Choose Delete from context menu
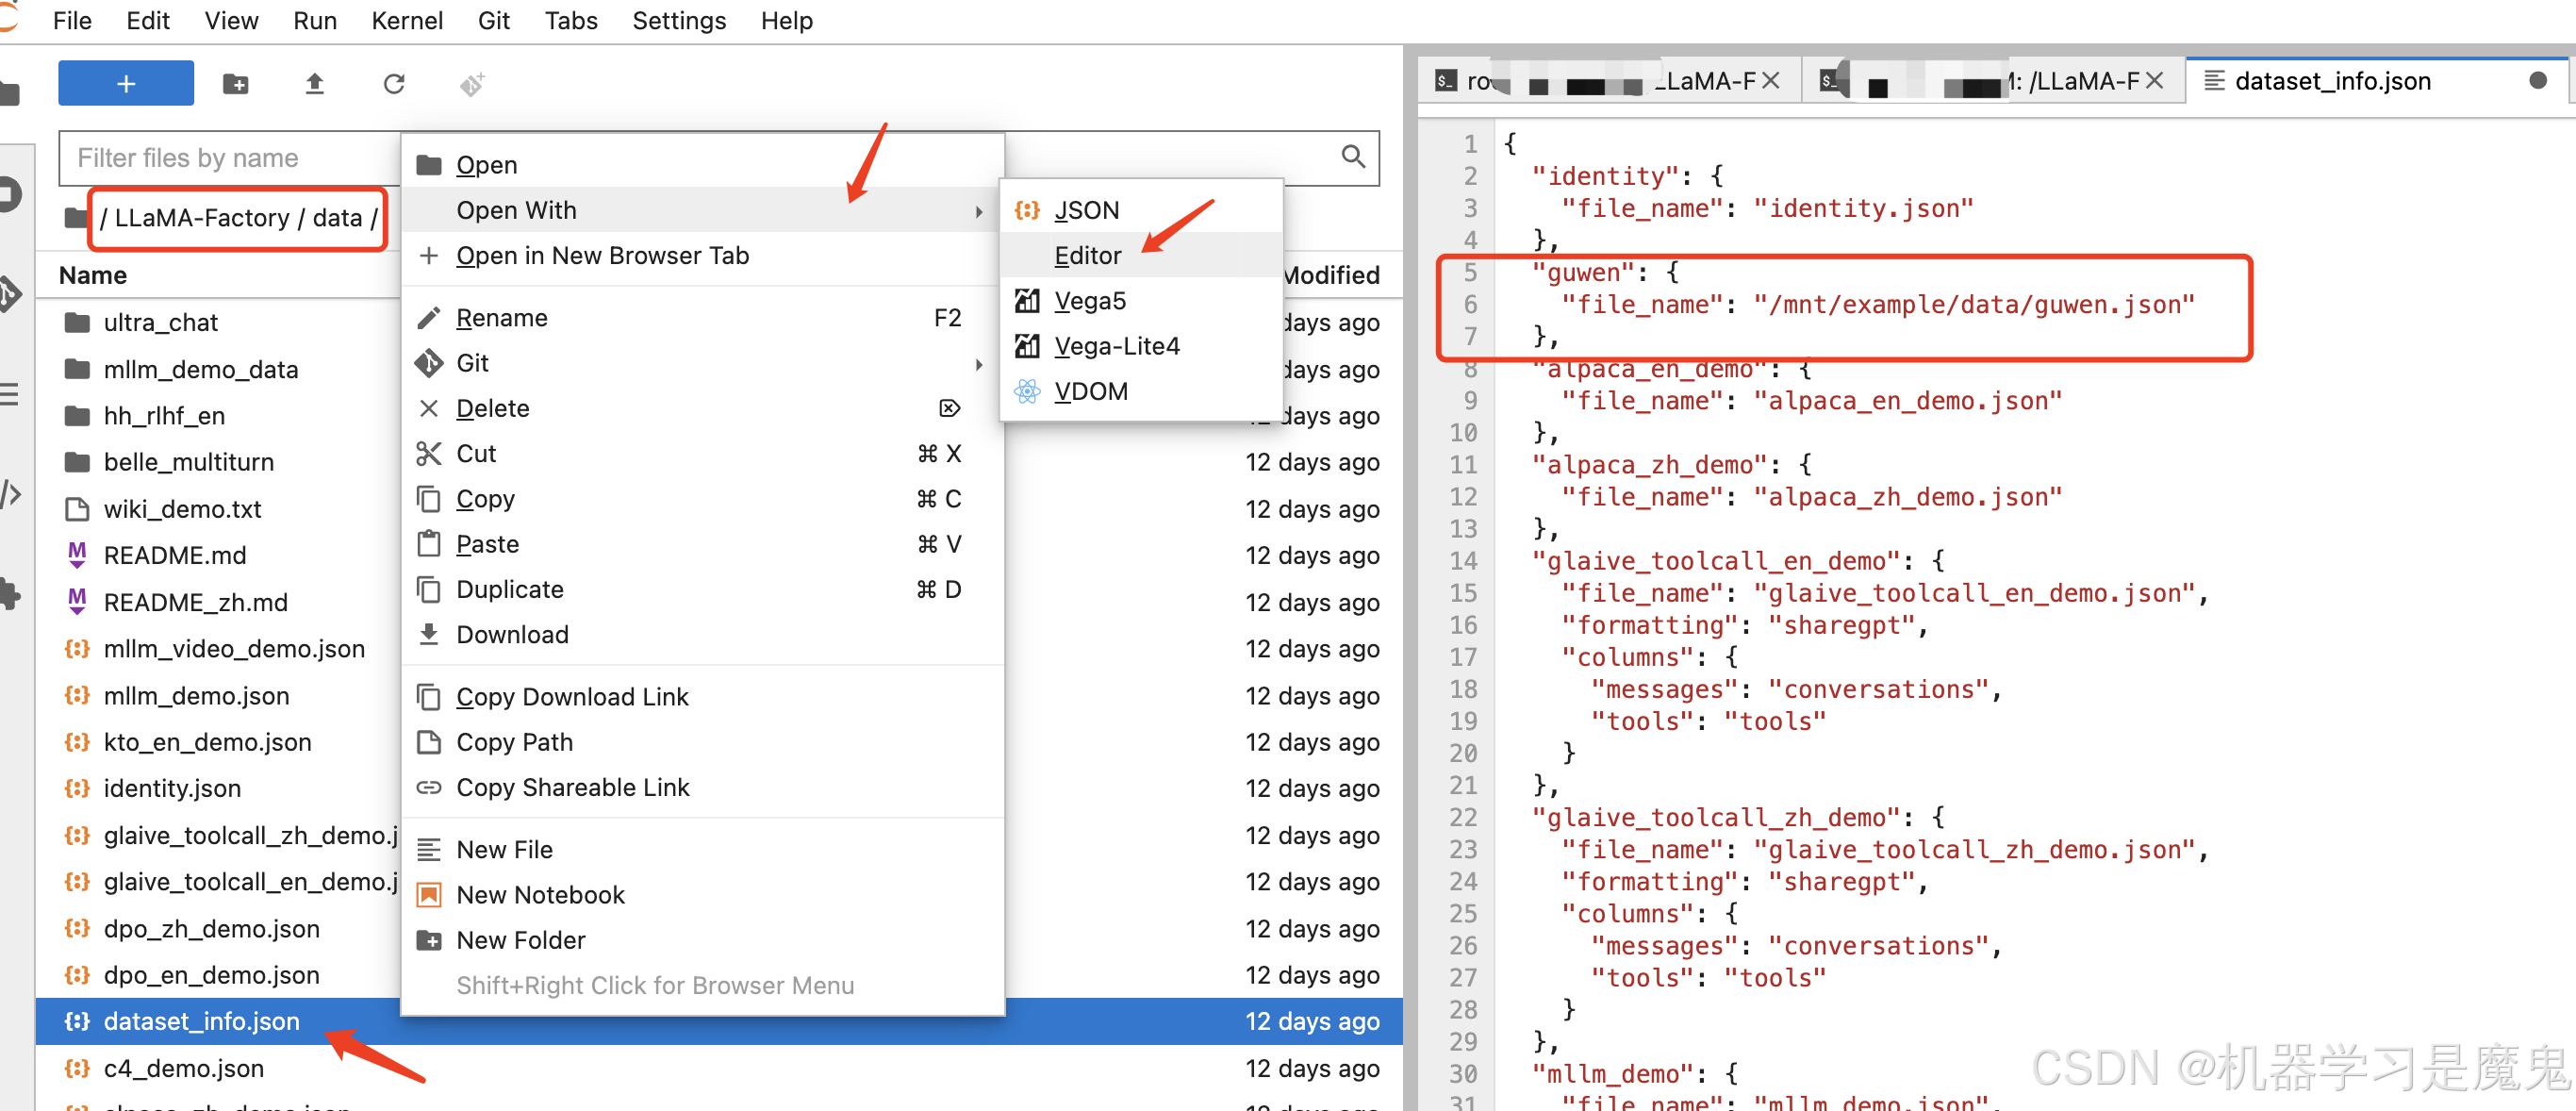The image size is (2576, 1111). 702,408
